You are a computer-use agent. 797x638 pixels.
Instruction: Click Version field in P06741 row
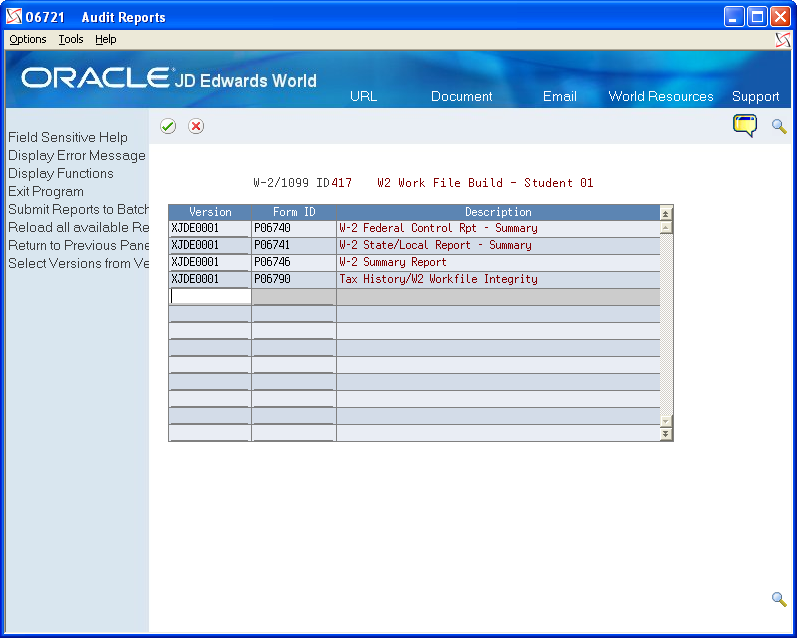(x=210, y=245)
